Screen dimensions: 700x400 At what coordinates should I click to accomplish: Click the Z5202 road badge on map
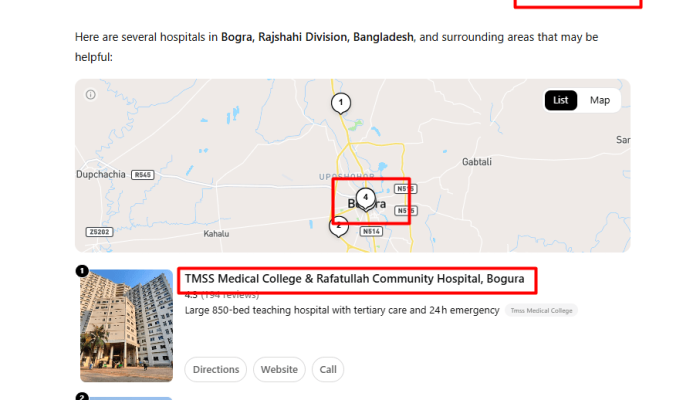[x=98, y=231]
